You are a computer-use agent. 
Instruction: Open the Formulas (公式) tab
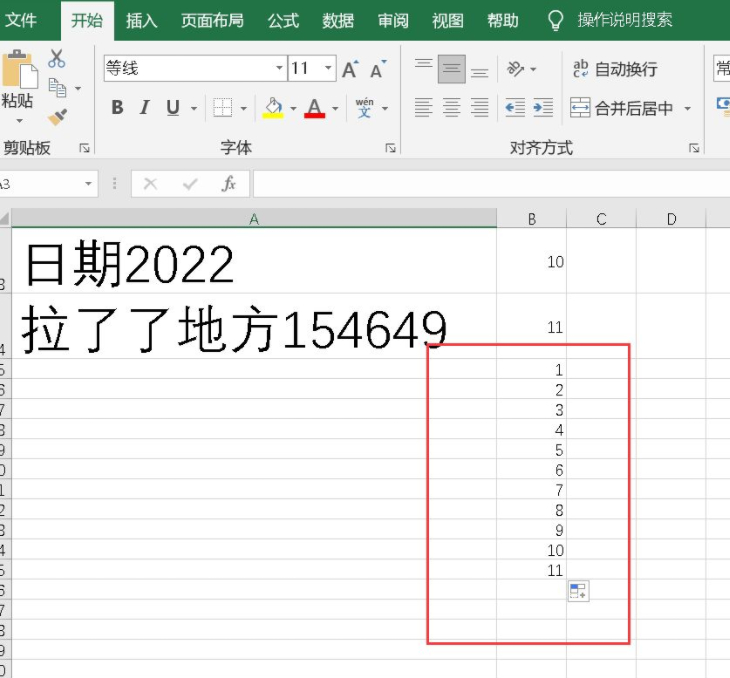[x=283, y=20]
